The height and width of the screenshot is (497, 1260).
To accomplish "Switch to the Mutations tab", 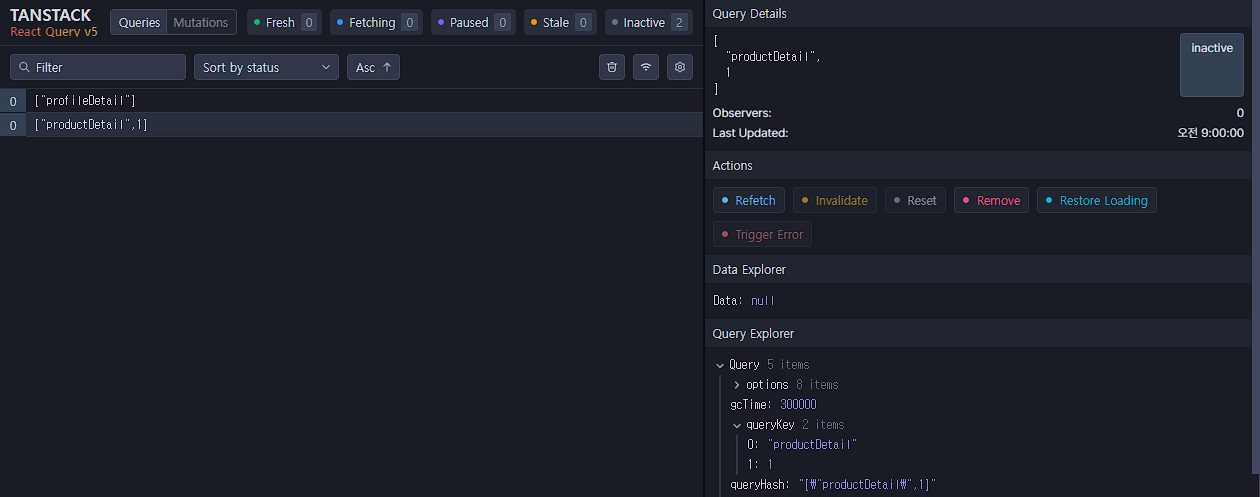I will pyautogui.click(x=201, y=22).
